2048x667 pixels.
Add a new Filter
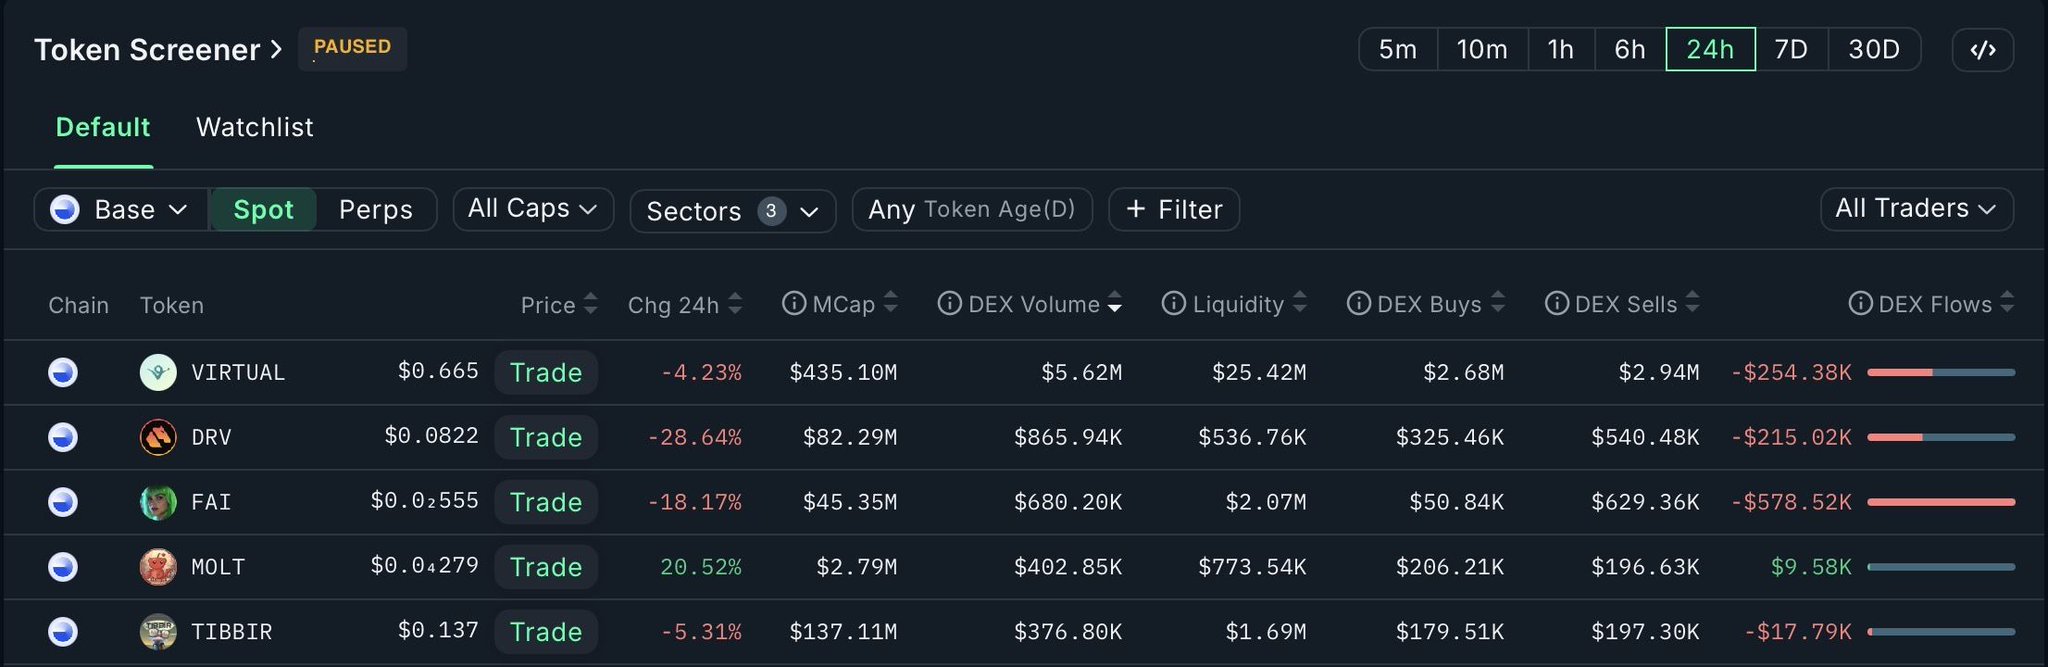pyautogui.click(x=1174, y=209)
